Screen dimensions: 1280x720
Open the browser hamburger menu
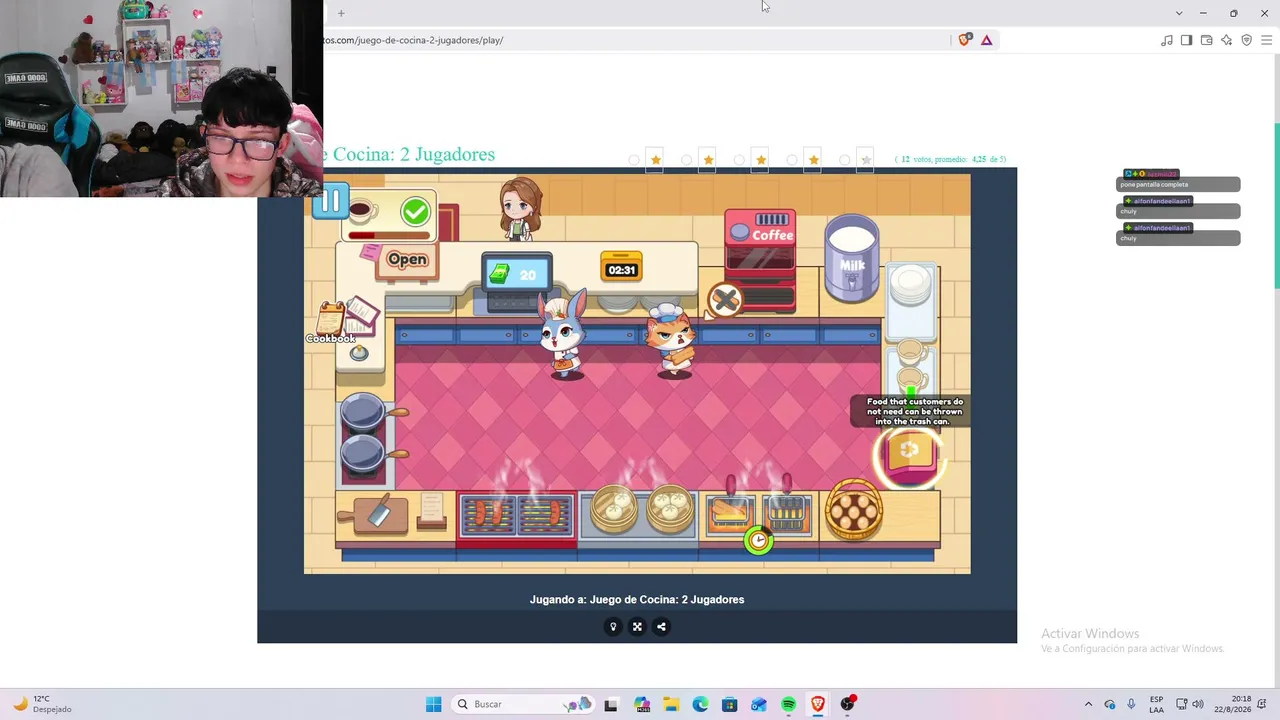(x=1266, y=40)
